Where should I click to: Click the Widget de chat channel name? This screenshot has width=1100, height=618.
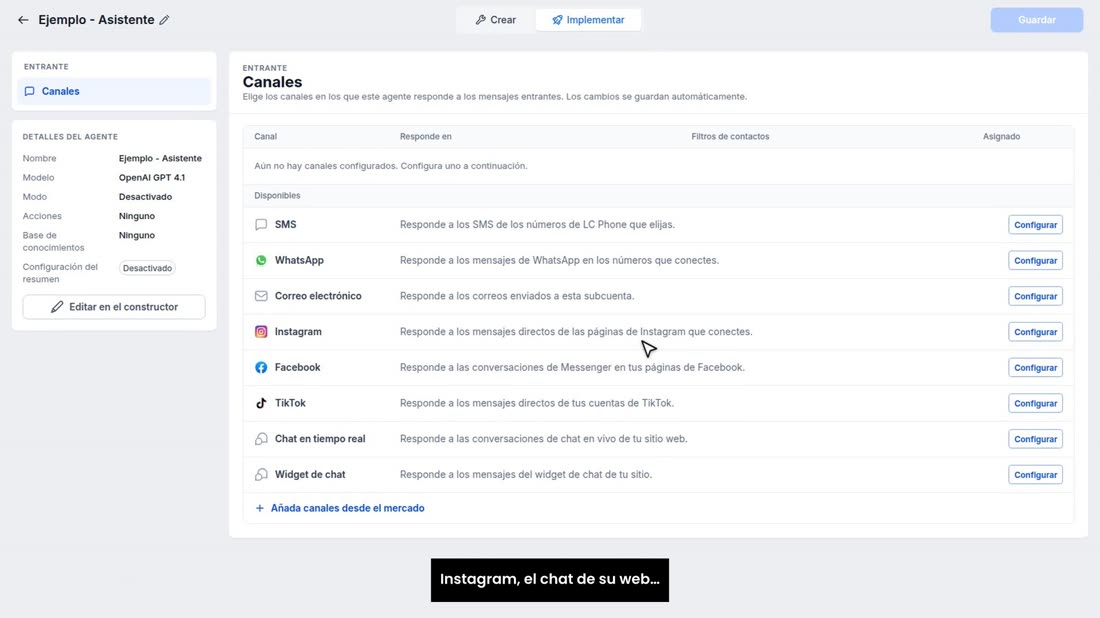(310, 475)
